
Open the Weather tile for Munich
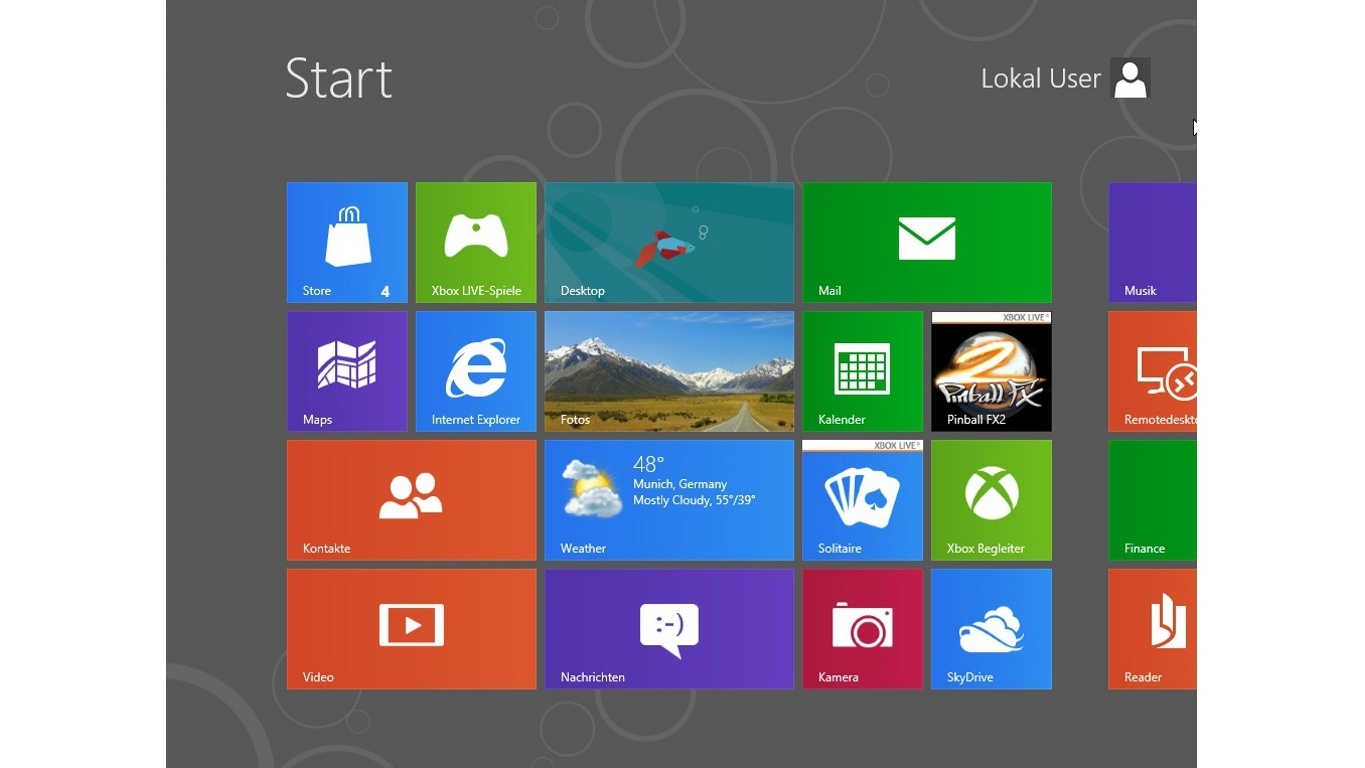tap(668, 499)
